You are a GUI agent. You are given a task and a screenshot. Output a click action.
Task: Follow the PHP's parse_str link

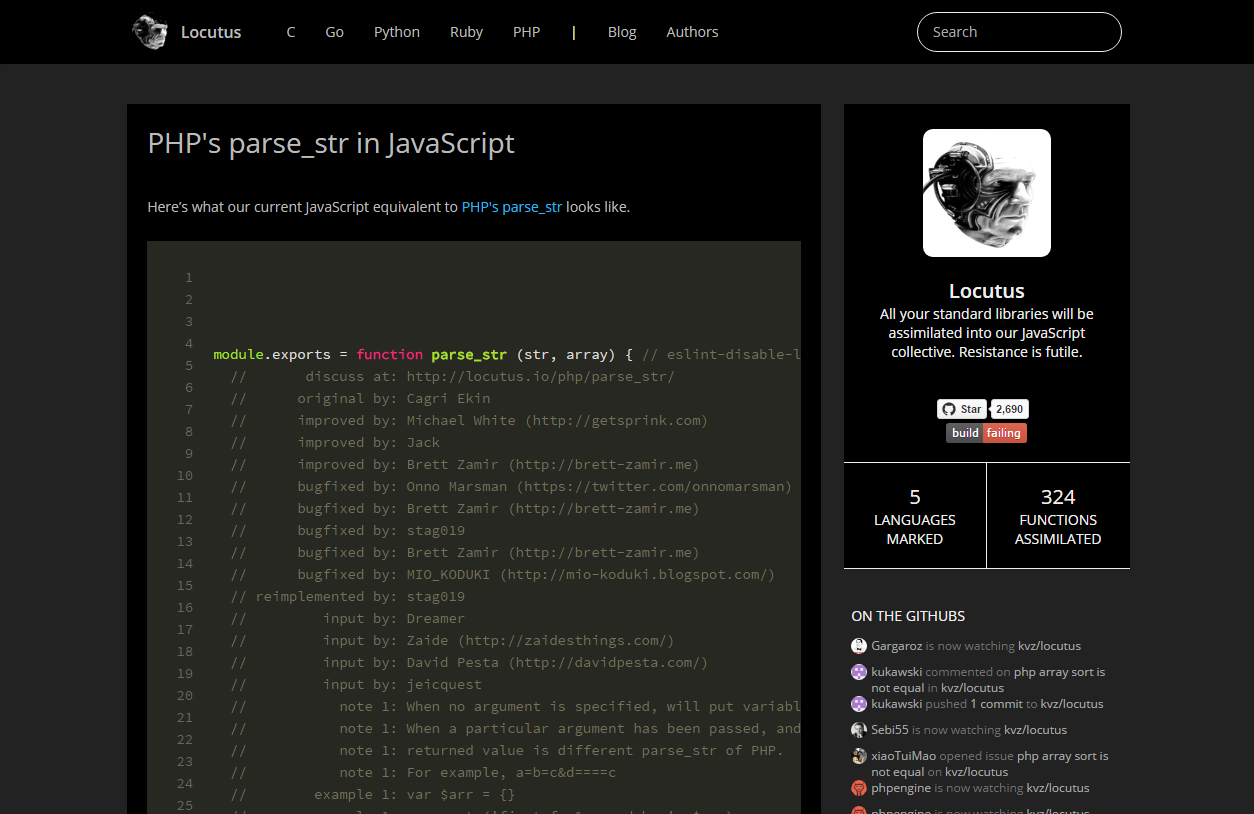(512, 207)
